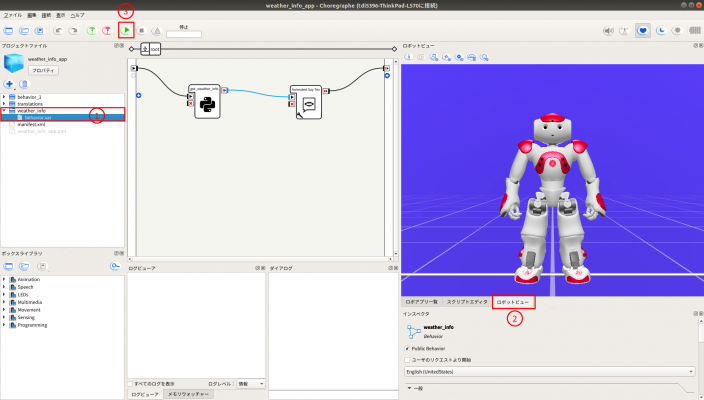704x400 pixels.
Task: Click the robot volume speaker icon
Action: [x=608, y=31]
